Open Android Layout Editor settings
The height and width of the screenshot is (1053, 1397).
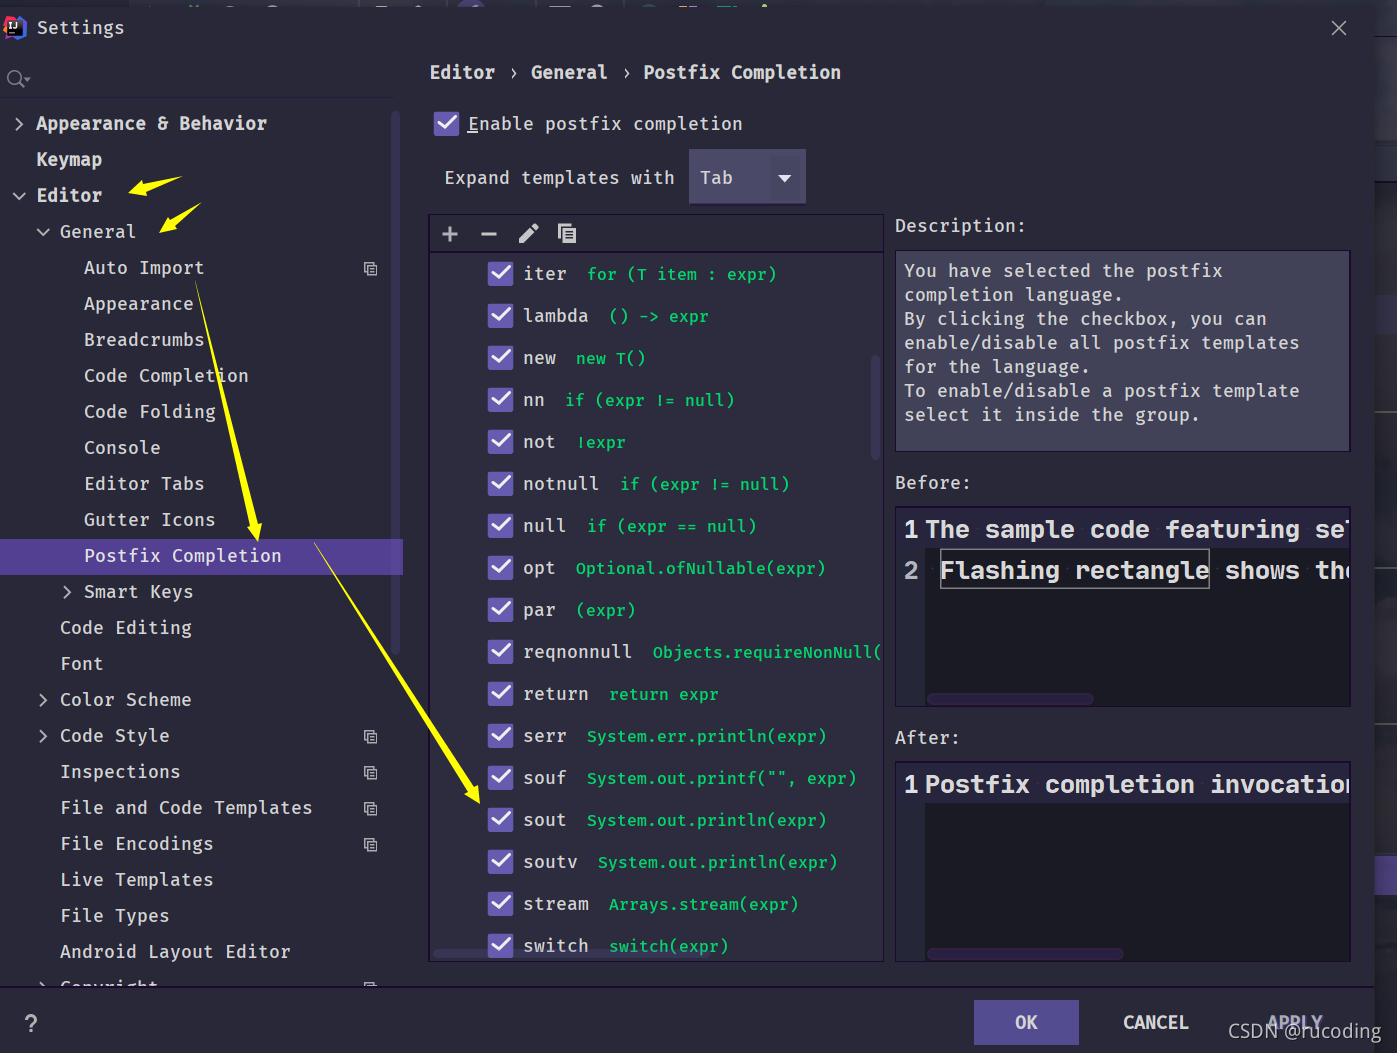coord(175,952)
